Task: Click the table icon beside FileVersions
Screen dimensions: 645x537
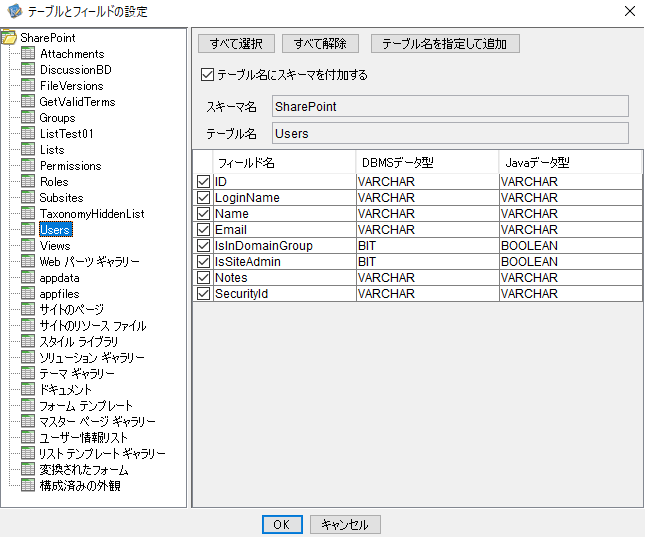Action: [x=28, y=85]
